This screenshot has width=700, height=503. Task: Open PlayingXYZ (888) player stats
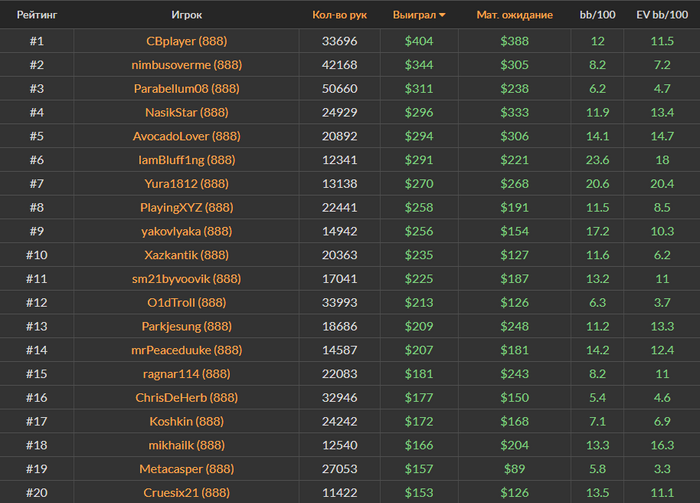(x=187, y=208)
